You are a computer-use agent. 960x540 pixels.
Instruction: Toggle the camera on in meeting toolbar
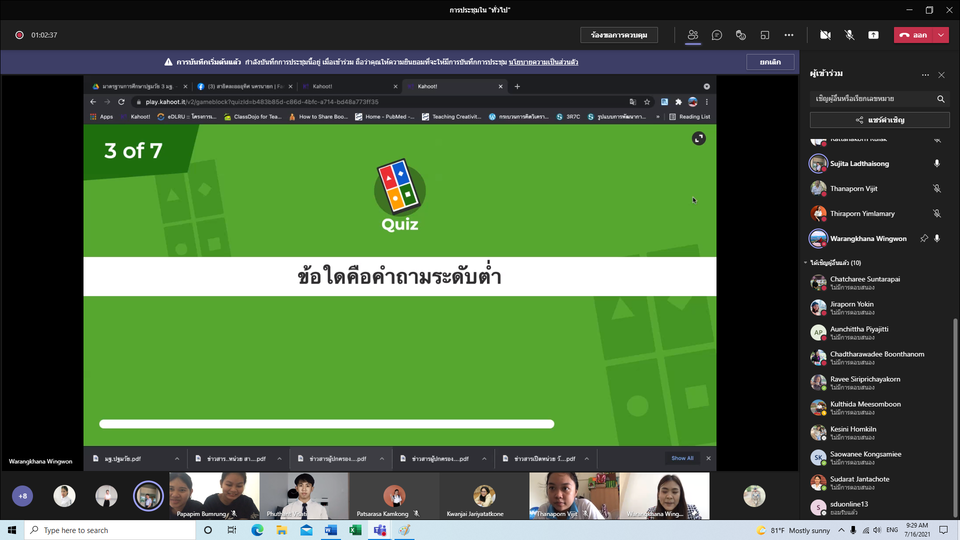tap(825, 35)
